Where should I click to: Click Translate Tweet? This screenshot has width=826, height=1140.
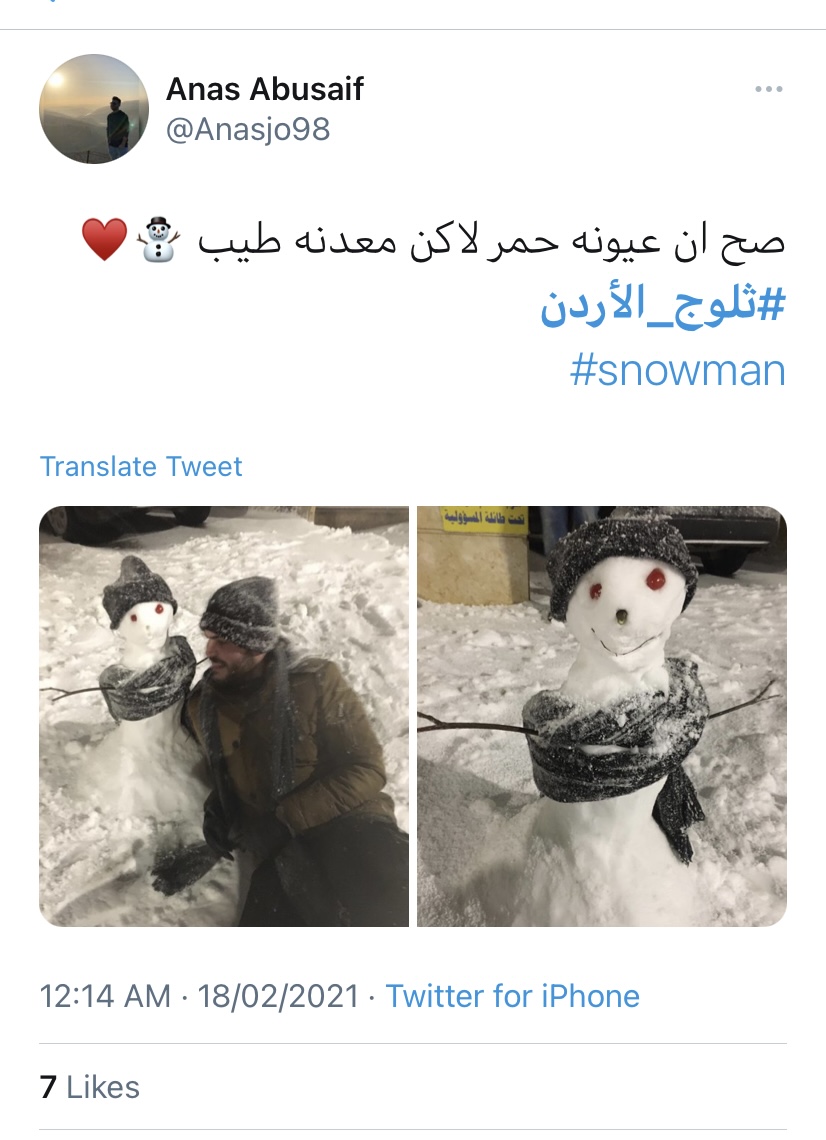(140, 466)
